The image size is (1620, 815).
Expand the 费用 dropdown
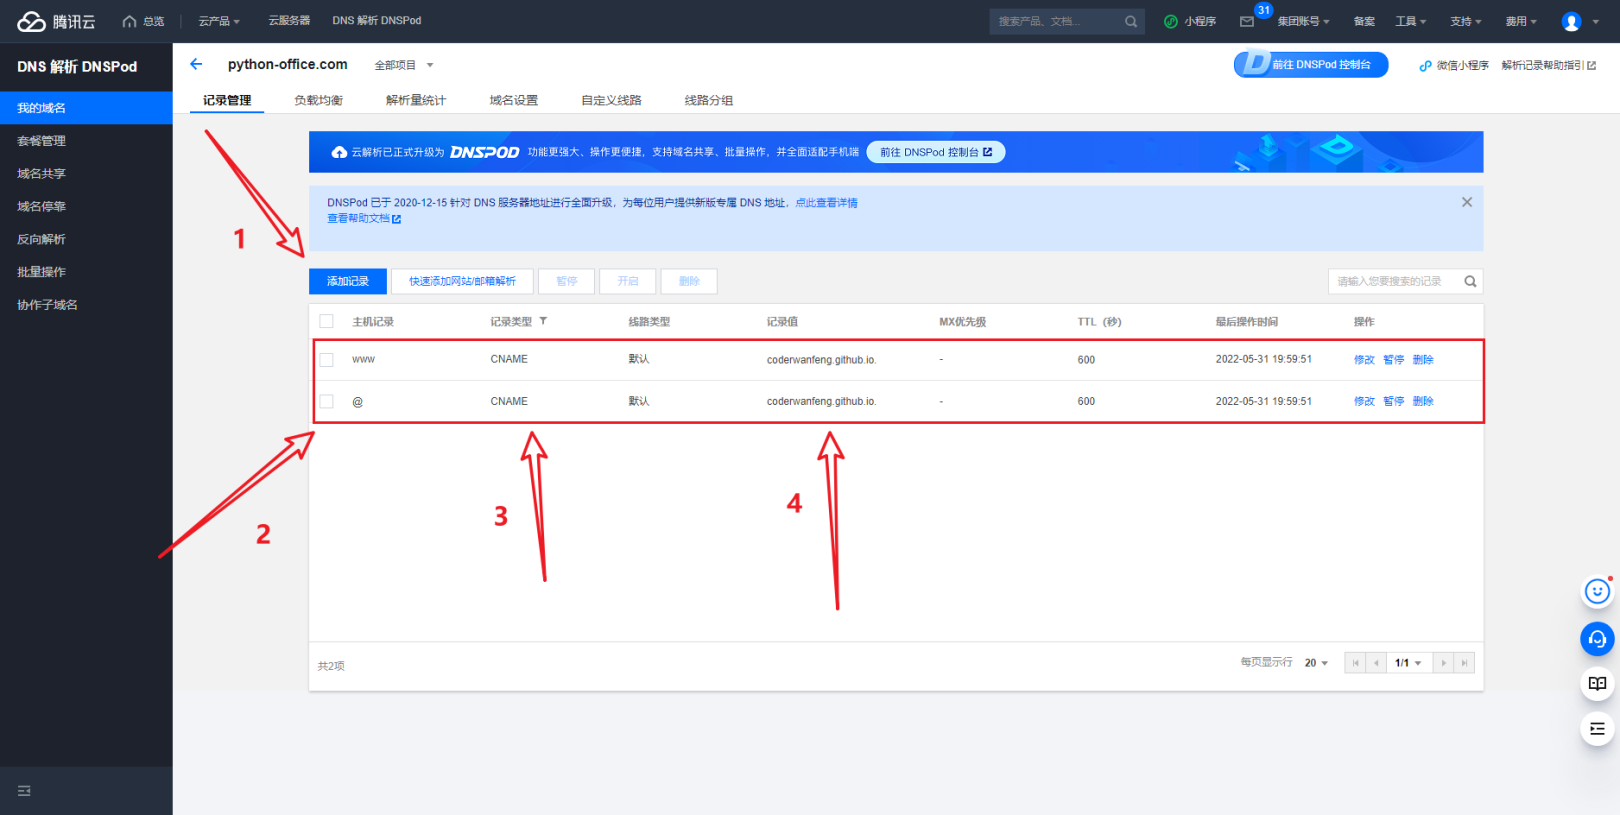pos(1521,21)
